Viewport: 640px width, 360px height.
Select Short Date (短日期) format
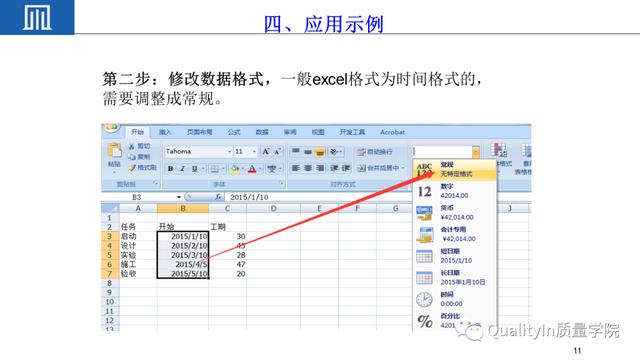pos(455,256)
